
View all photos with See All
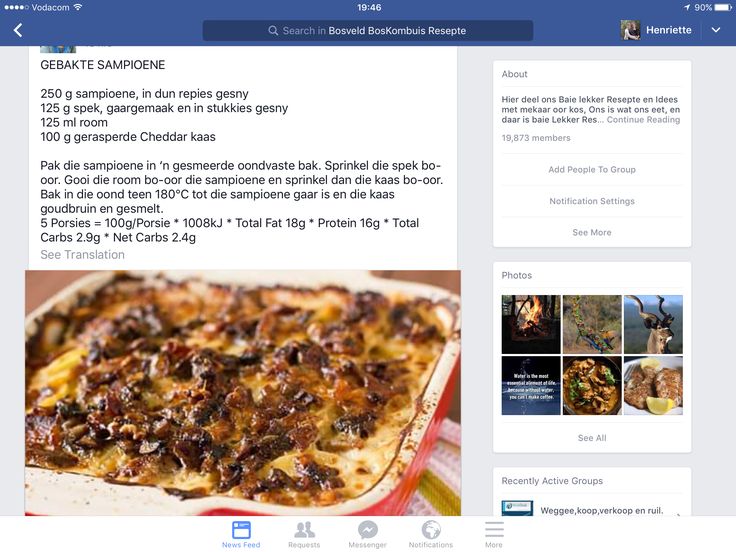(x=592, y=438)
